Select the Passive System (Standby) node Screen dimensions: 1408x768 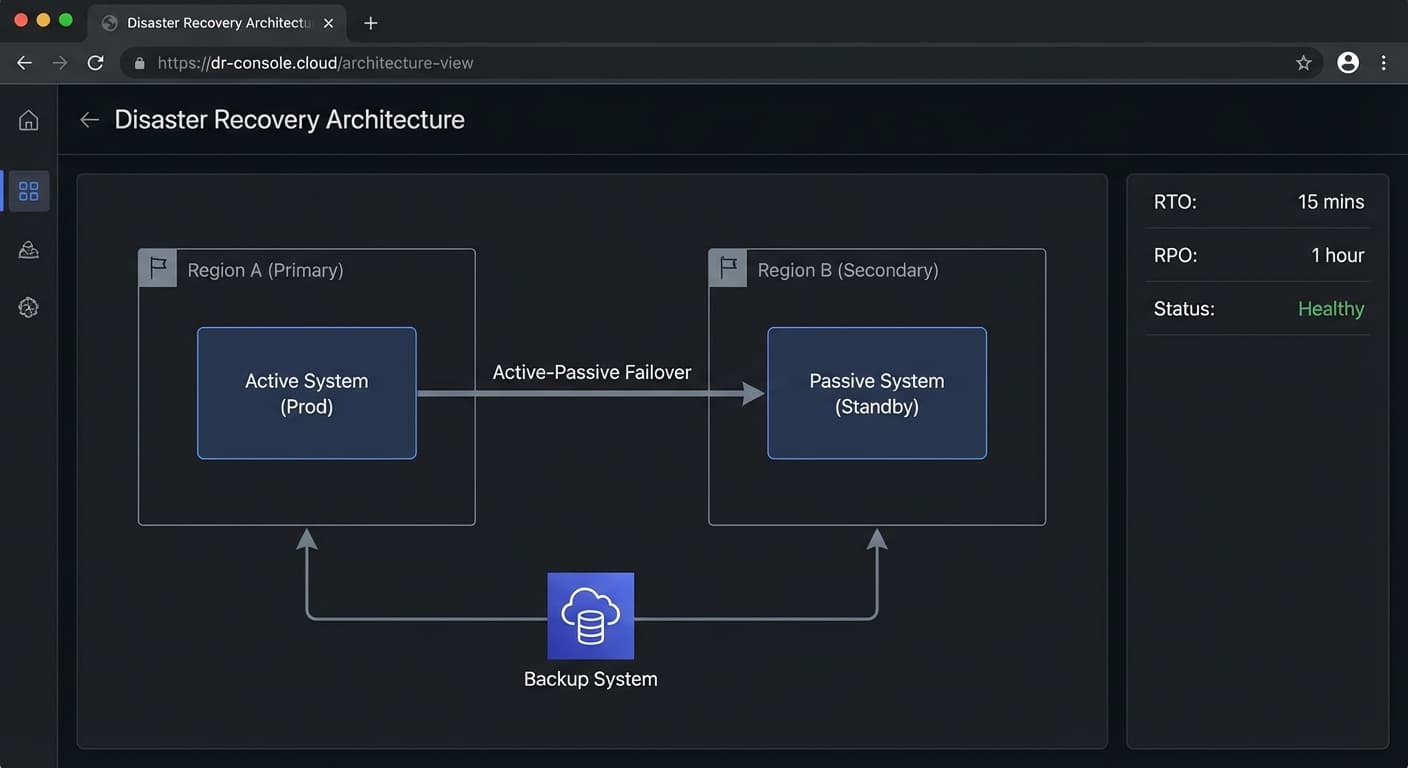877,393
